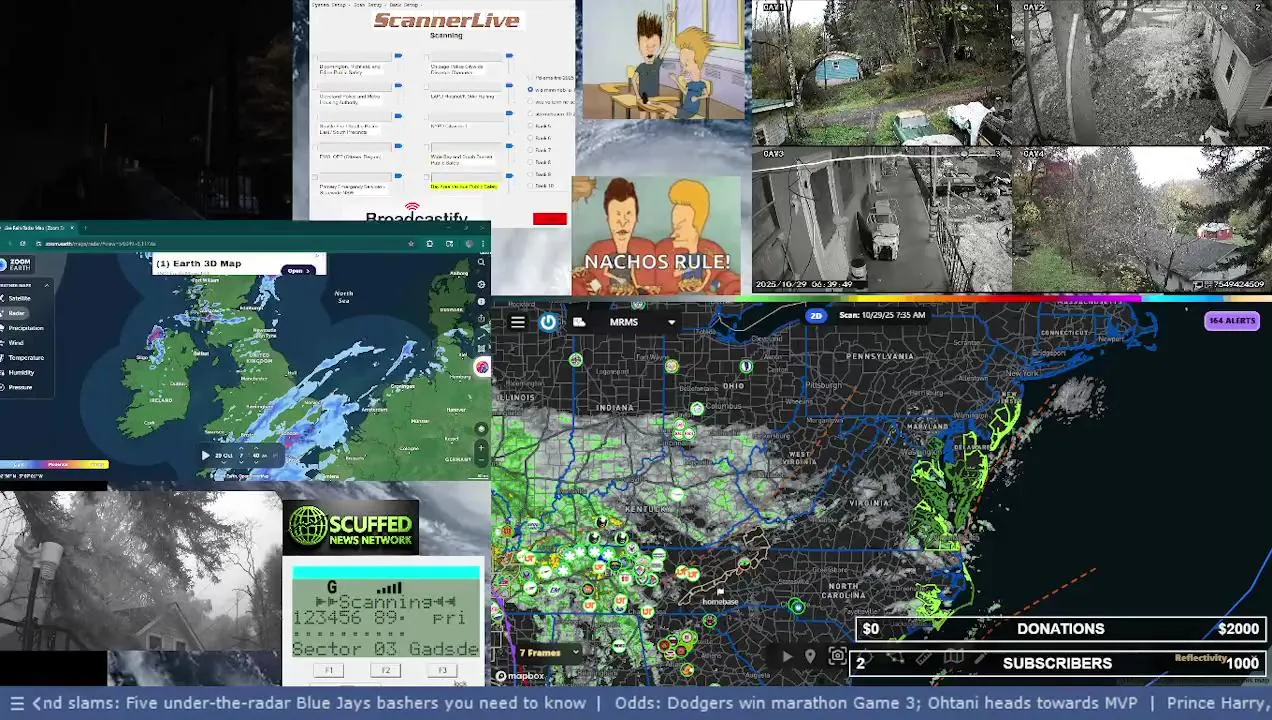Play the radar loop on the MRMS map
The height and width of the screenshot is (720, 1272).
[787, 656]
